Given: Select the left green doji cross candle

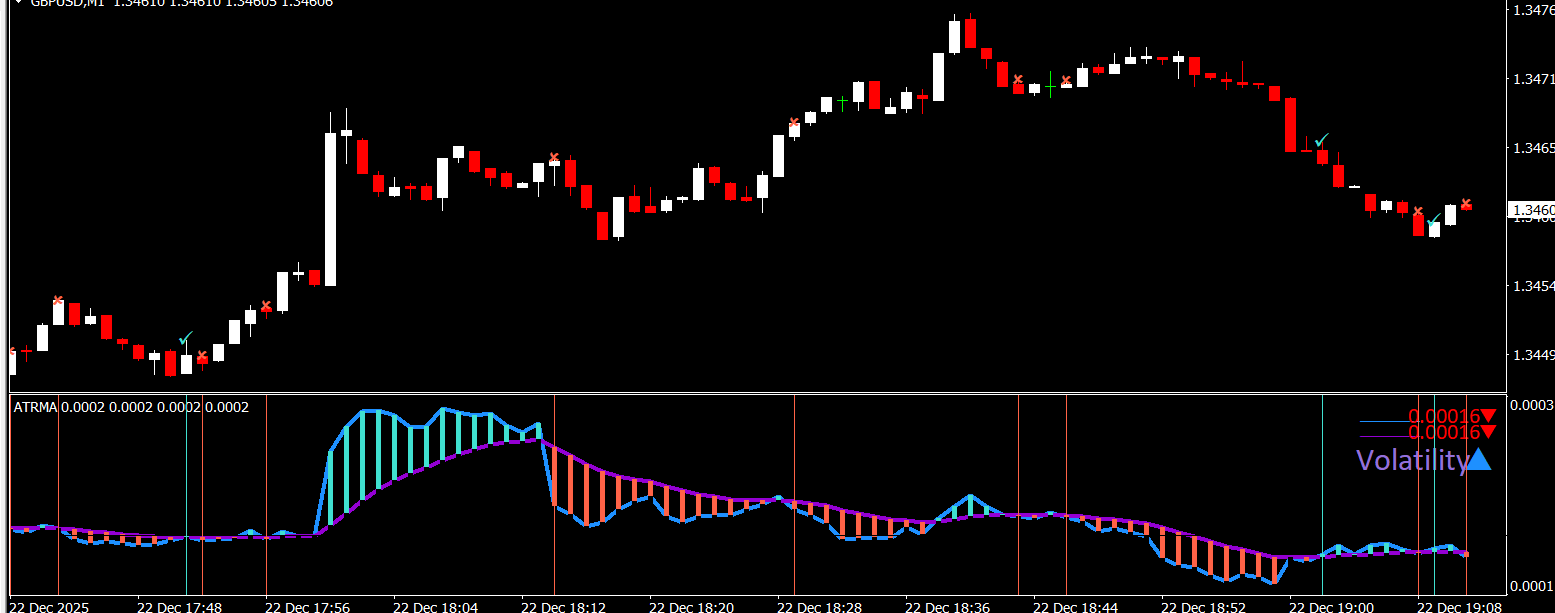Looking at the screenshot, I should pyautogui.click(x=842, y=101).
